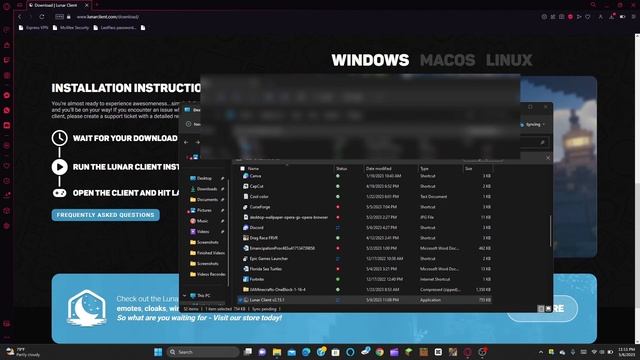
Task: Switch Explorer to details view icon
Action: [x=541, y=309]
